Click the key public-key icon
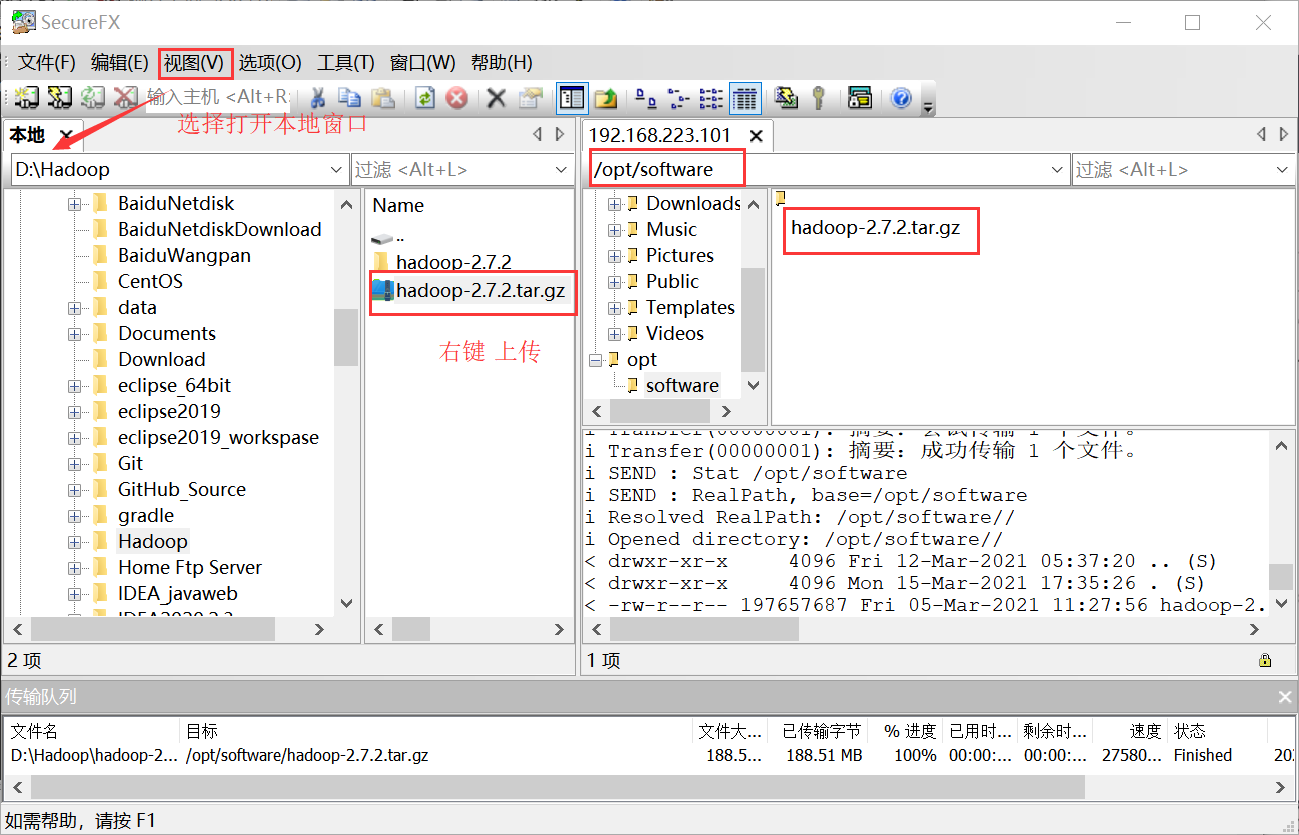This screenshot has height=835, width=1299. (x=818, y=97)
